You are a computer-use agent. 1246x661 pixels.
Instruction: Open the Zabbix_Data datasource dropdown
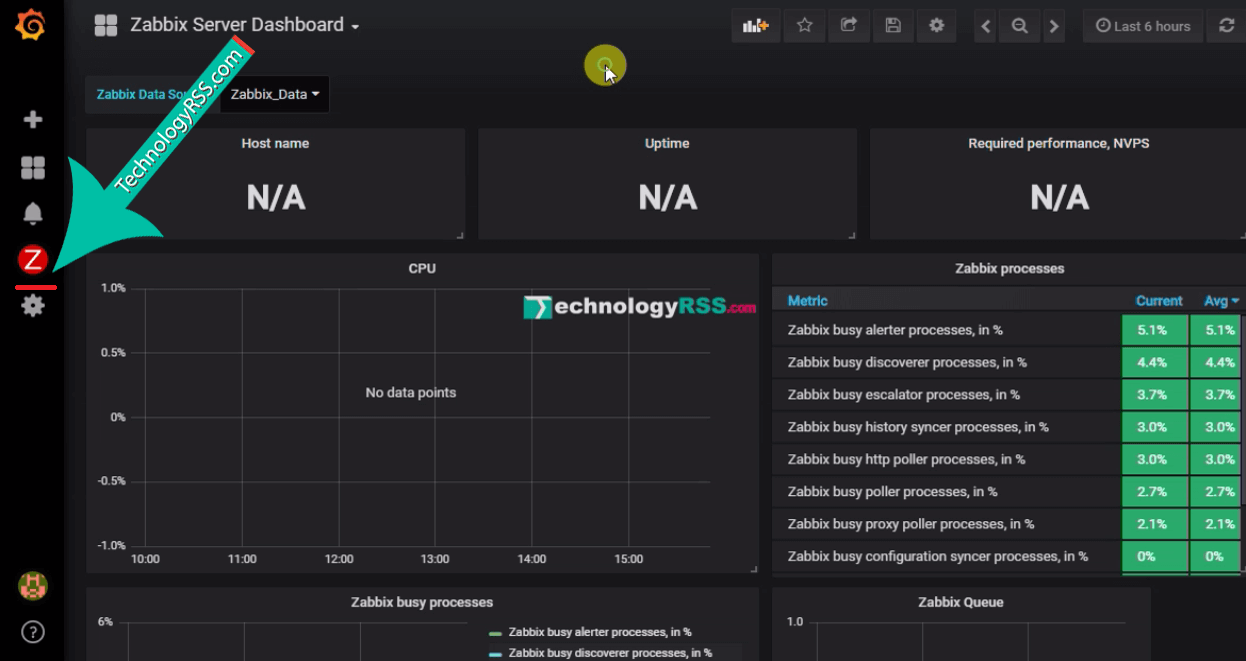(x=275, y=94)
